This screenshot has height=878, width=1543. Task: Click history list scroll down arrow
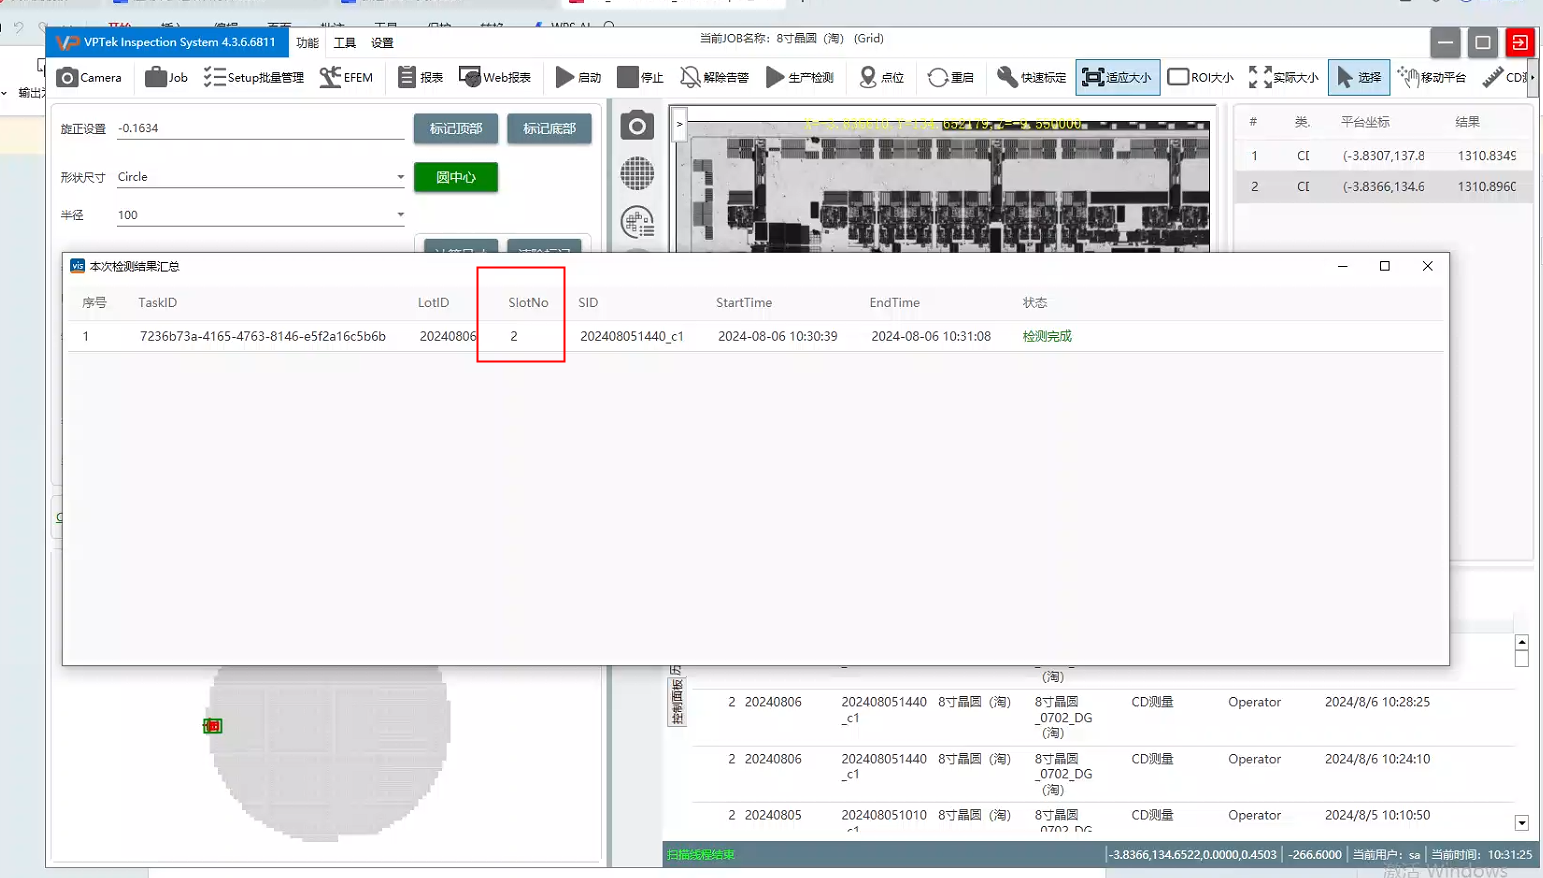click(1521, 823)
